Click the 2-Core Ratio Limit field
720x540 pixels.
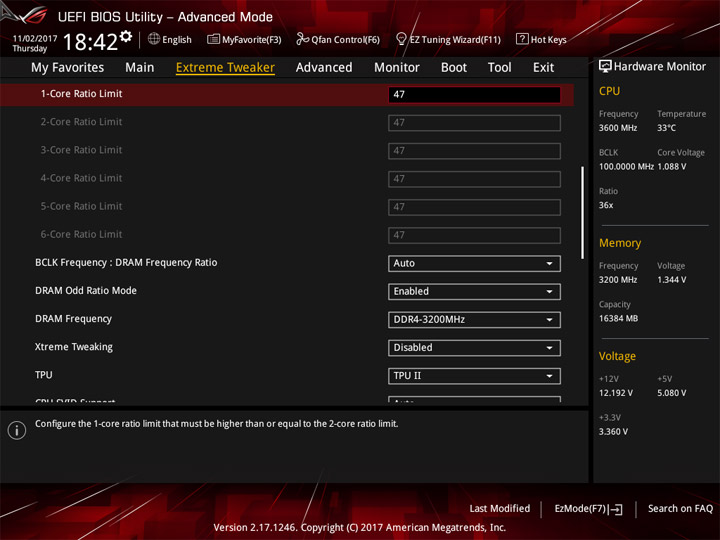474,123
